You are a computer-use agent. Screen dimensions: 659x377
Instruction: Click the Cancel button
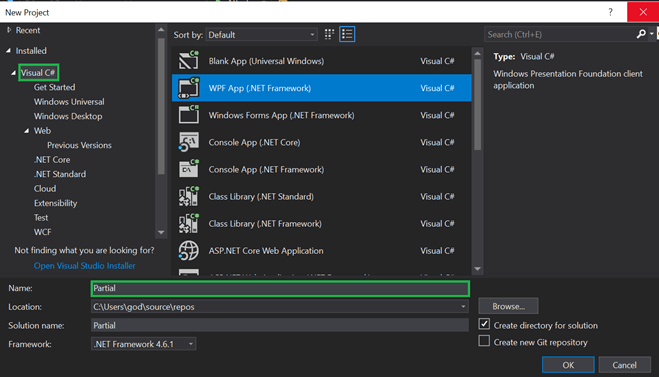click(625, 365)
